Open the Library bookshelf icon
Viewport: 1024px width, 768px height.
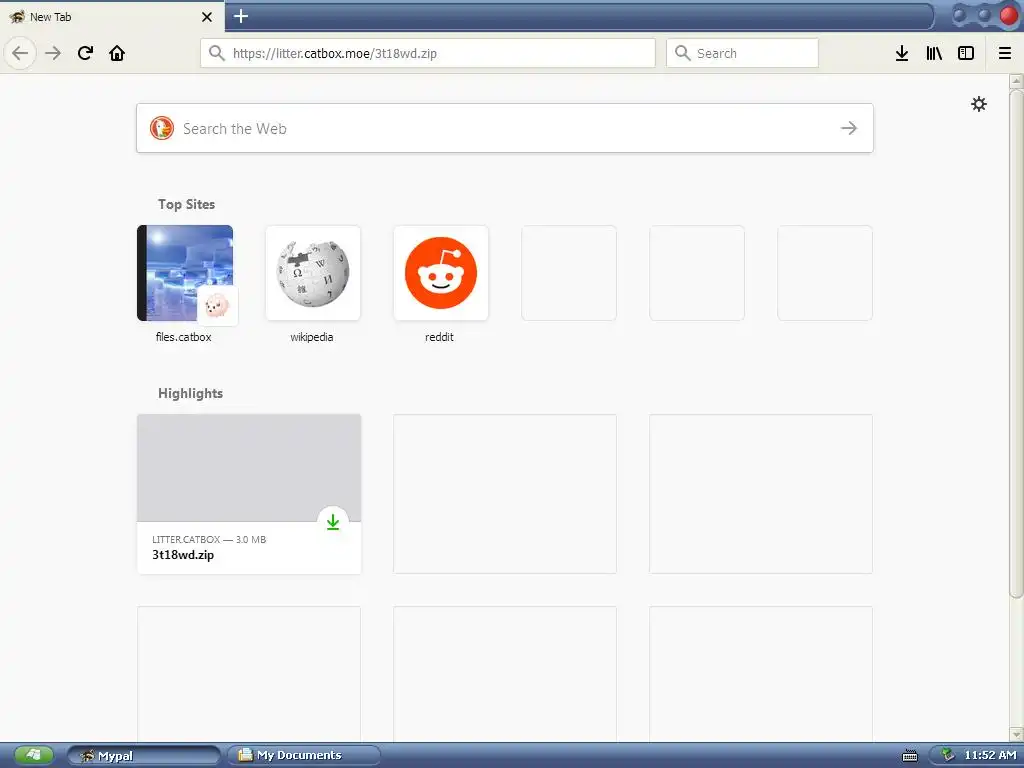(934, 54)
